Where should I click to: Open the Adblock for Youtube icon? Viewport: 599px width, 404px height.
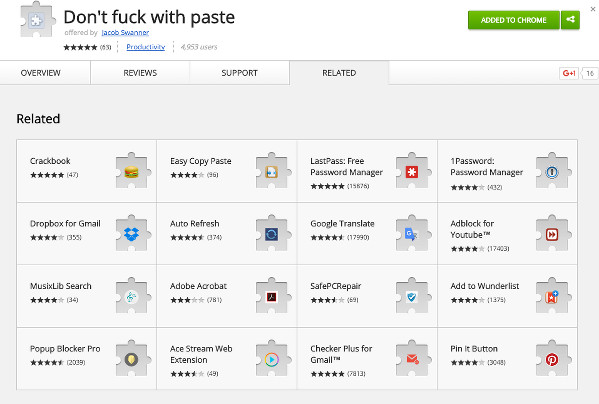[x=552, y=234]
